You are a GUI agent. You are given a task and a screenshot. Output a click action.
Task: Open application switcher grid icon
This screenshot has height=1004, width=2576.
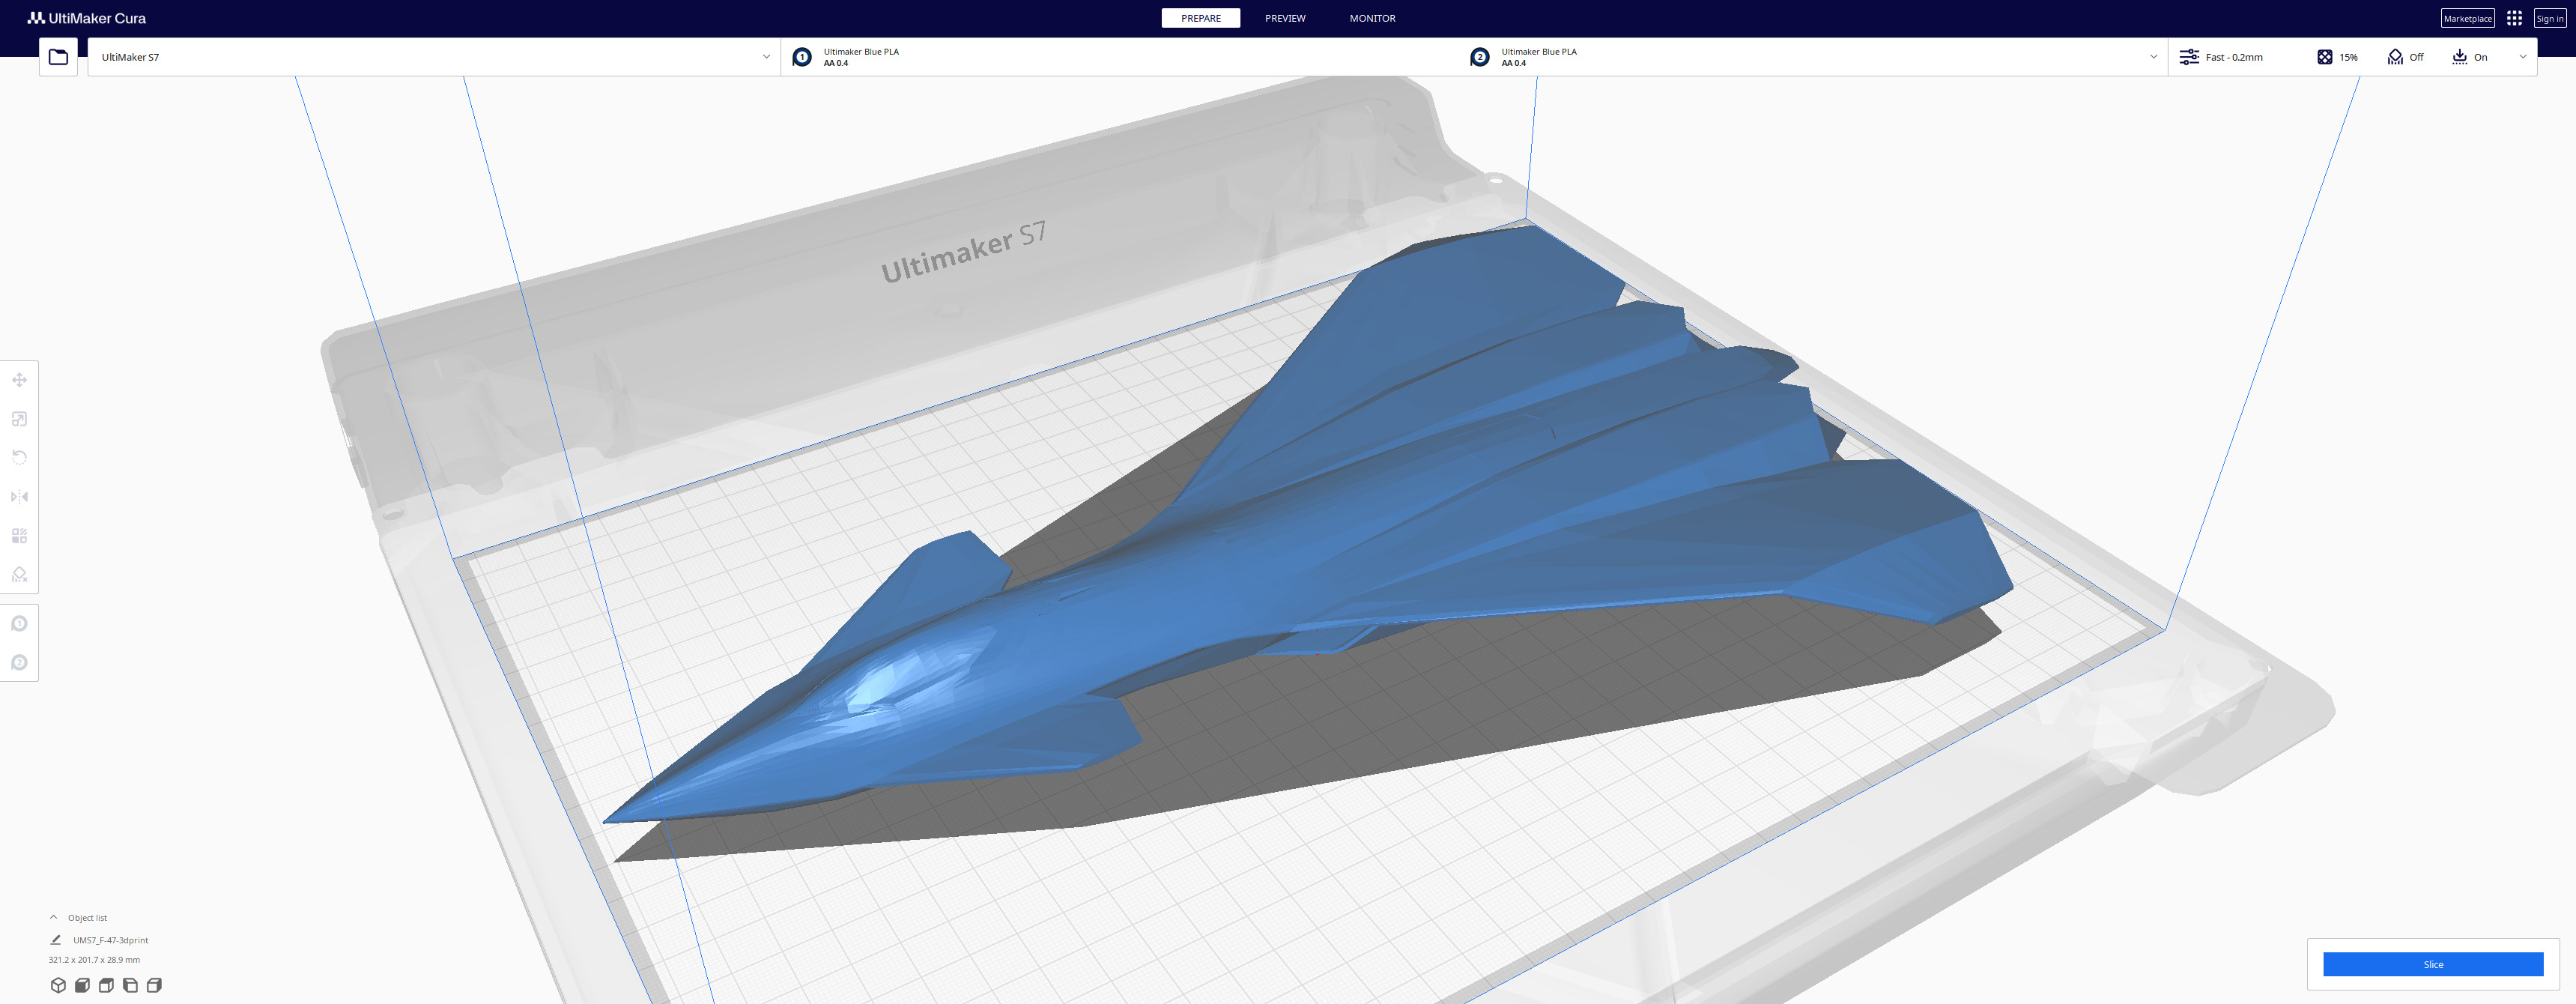click(x=2514, y=18)
